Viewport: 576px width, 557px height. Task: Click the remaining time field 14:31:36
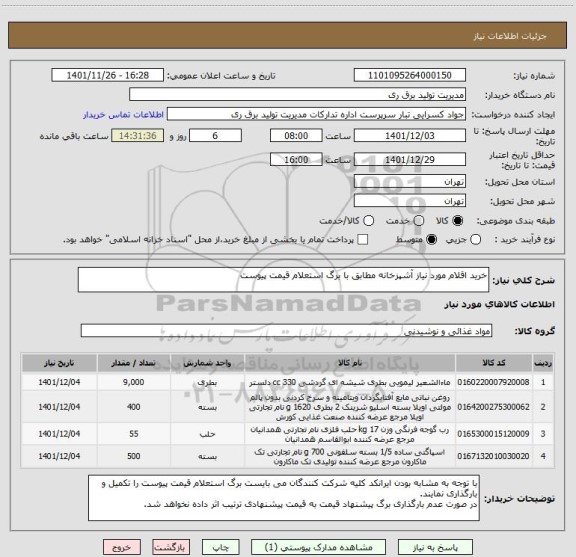point(138,136)
